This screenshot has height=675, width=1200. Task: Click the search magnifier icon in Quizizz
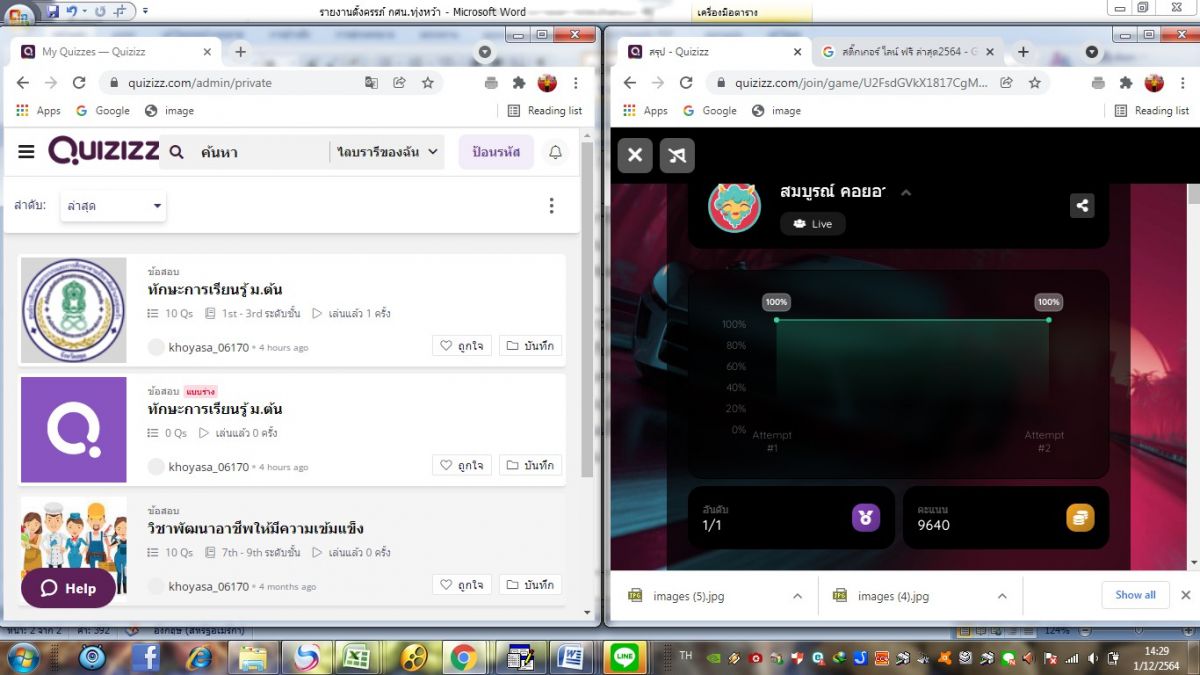pos(177,152)
